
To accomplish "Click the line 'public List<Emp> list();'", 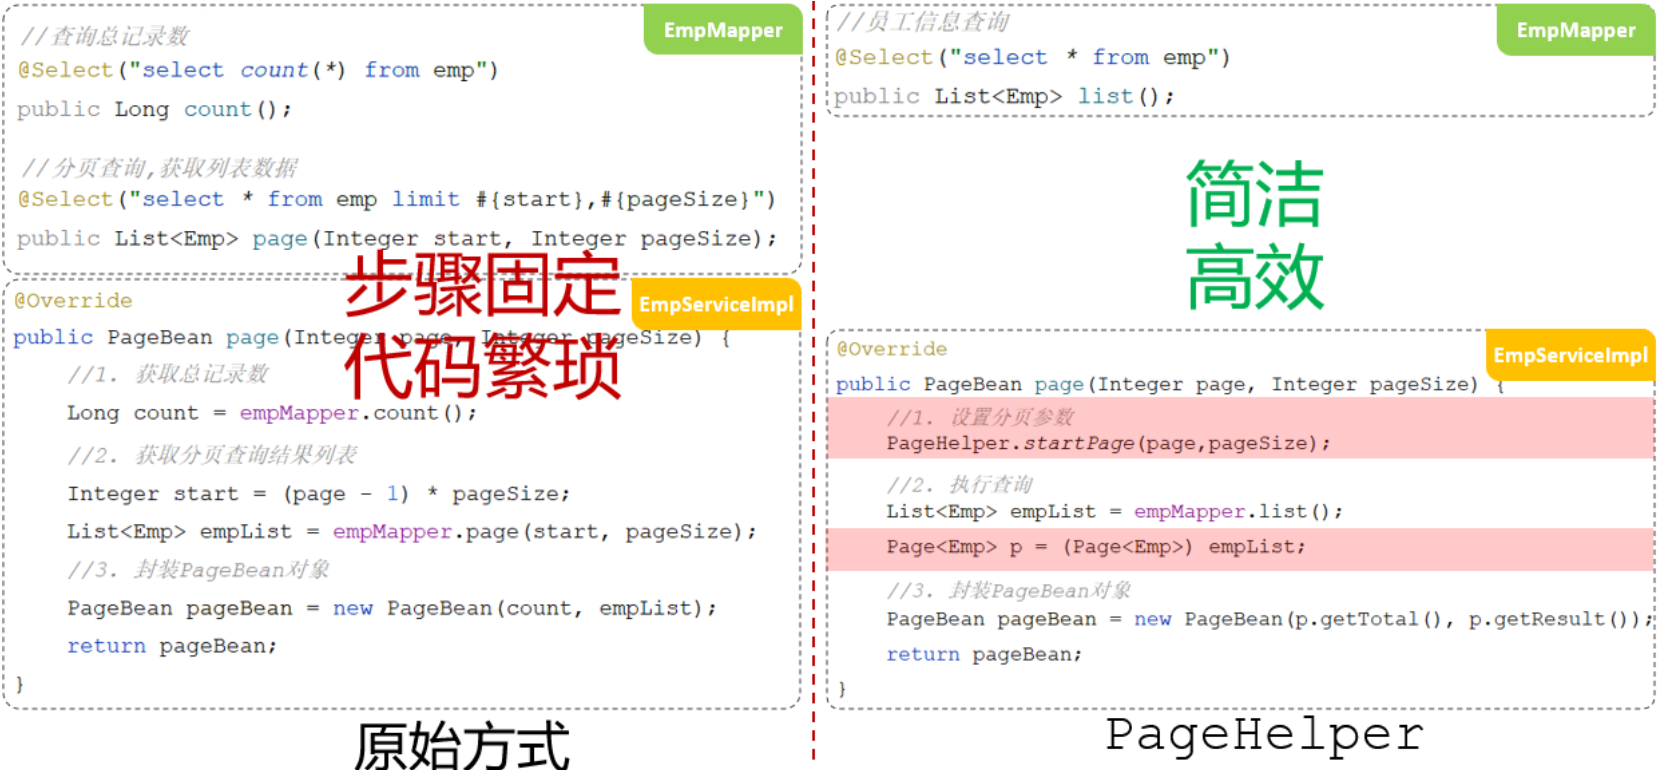I will point(1004,96).
